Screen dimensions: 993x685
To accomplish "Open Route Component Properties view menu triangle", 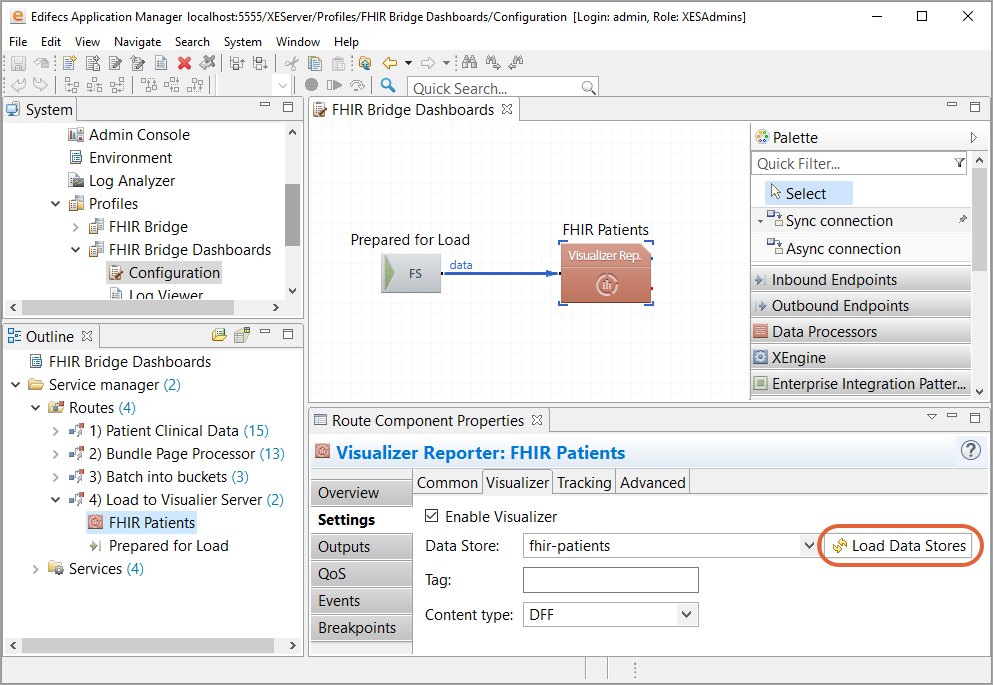I will [932, 417].
